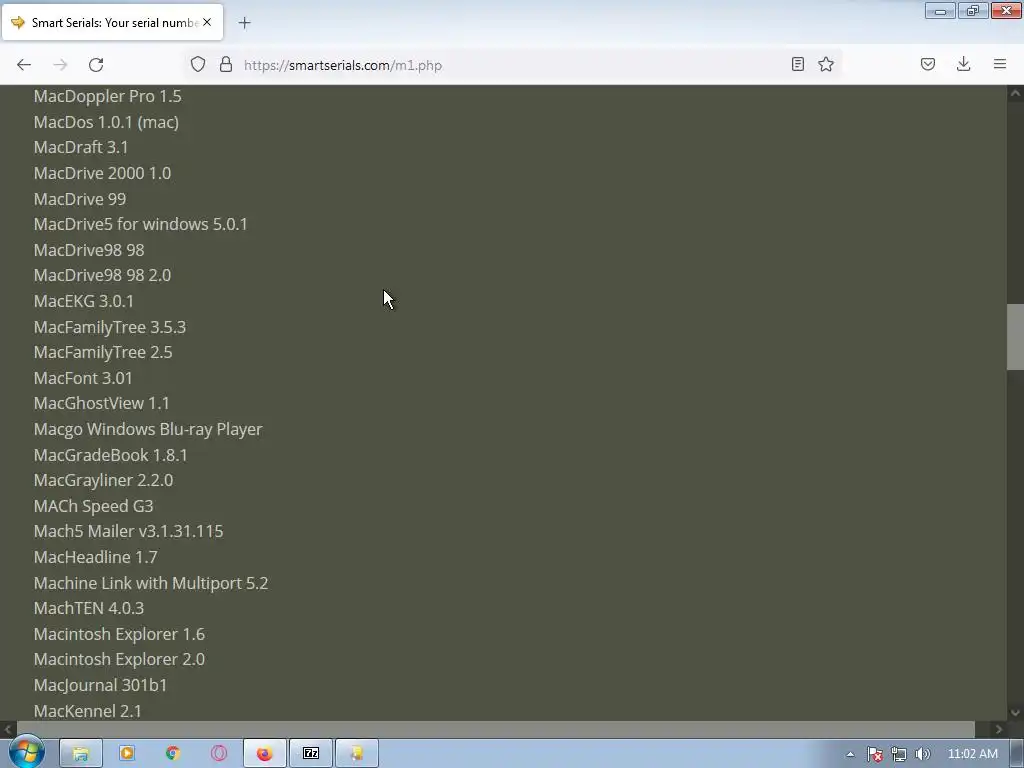Open Macintosh Explorer 2.0 link

tap(120, 659)
